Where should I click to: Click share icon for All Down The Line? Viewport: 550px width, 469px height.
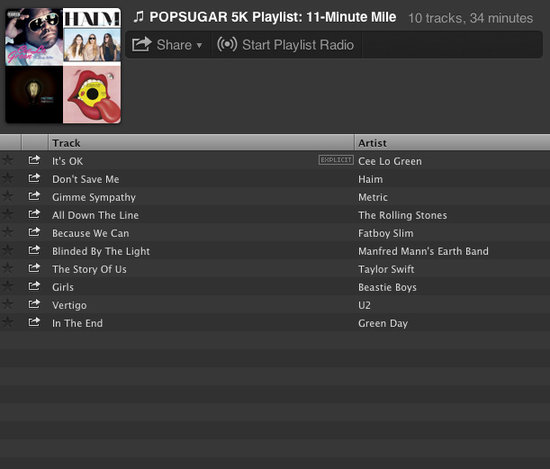click(x=34, y=214)
